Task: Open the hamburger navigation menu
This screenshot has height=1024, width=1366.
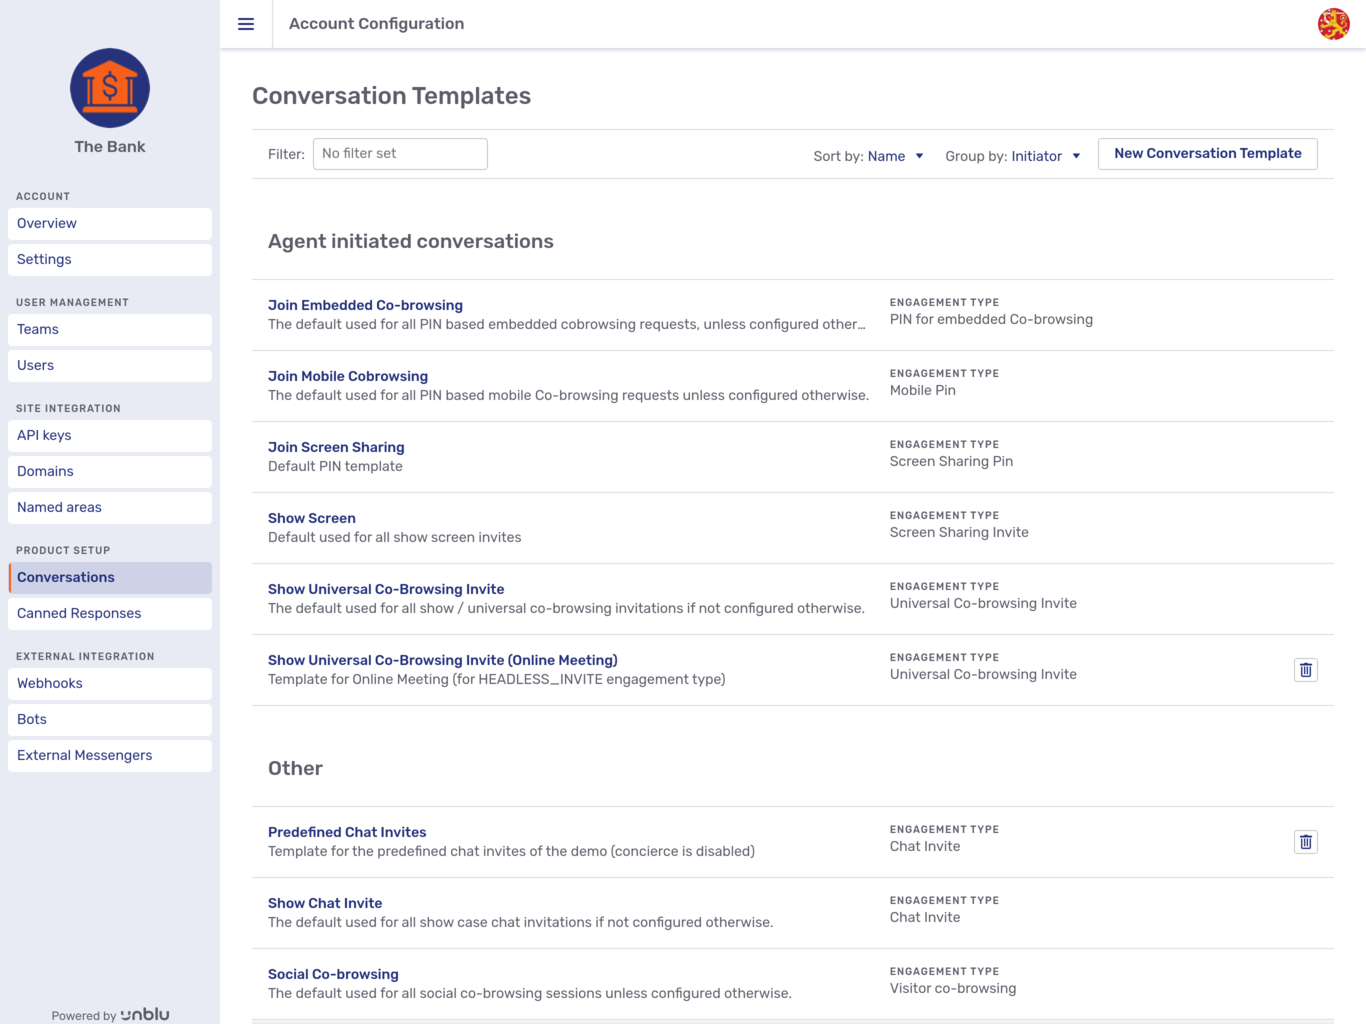Action: [245, 24]
